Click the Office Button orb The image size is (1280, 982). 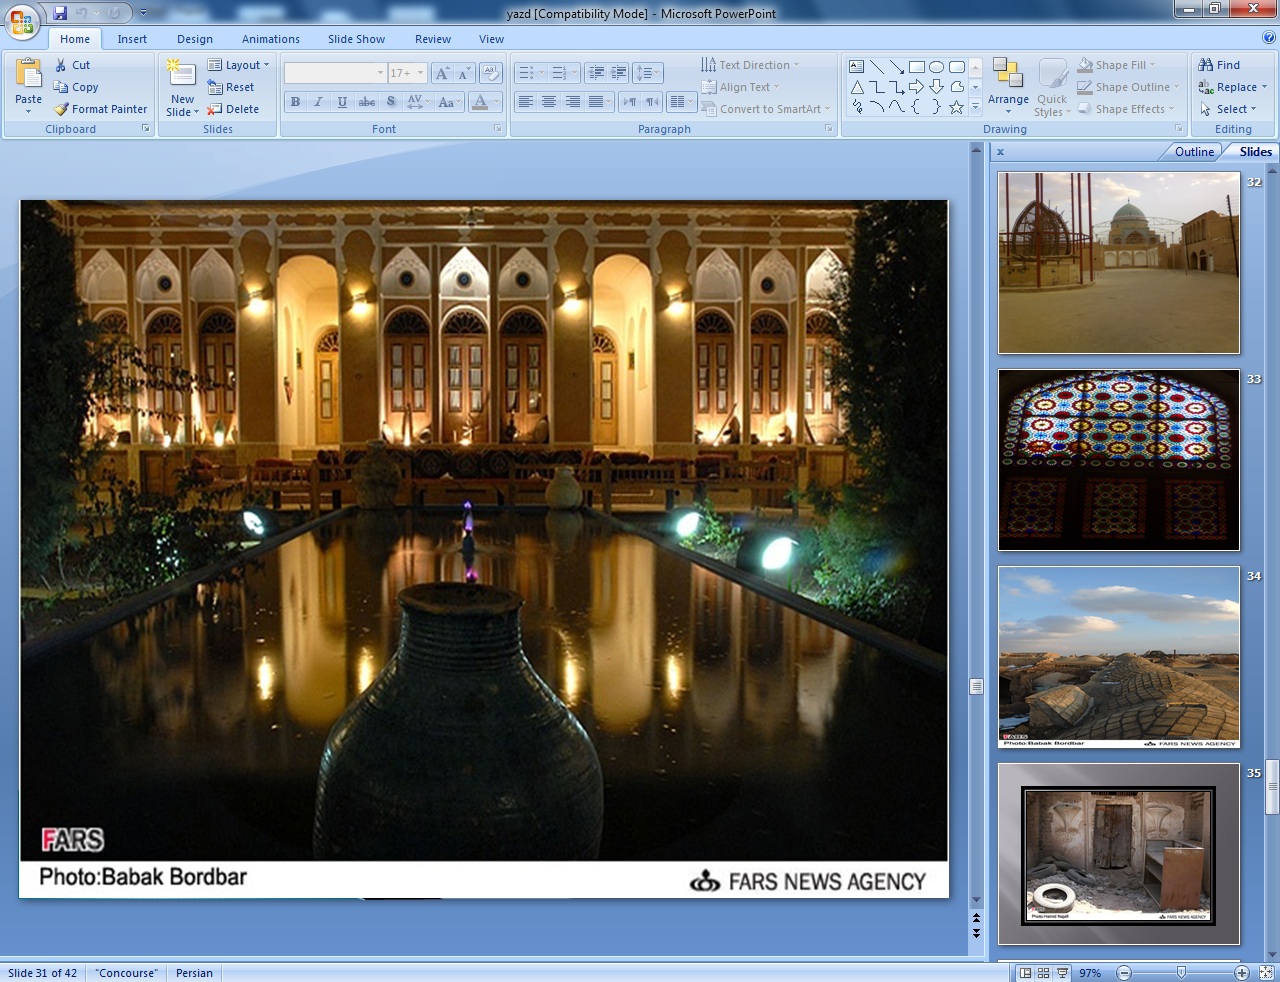[x=22, y=22]
